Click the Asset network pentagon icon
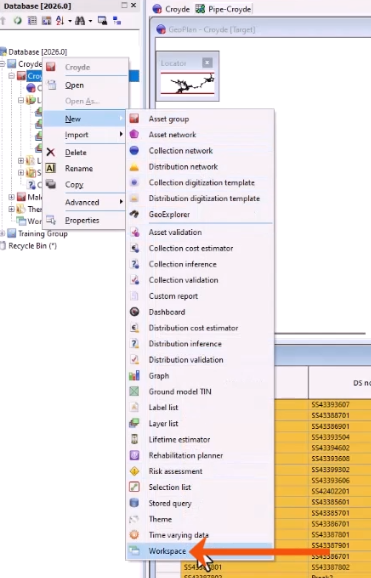 coord(134,134)
